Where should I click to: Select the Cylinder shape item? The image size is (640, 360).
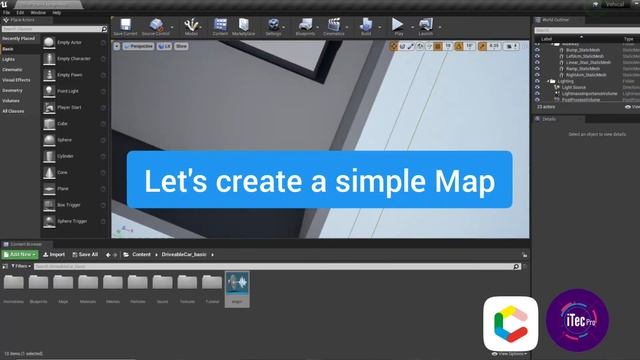click(74, 156)
